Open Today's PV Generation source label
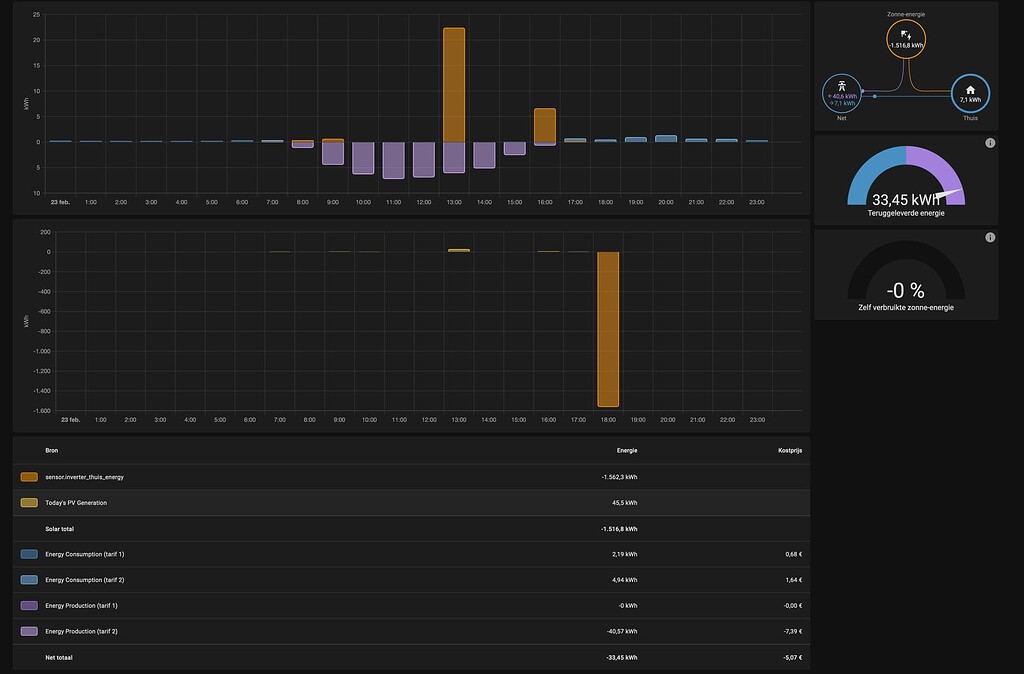Image resolution: width=1024 pixels, height=674 pixels. coord(76,502)
